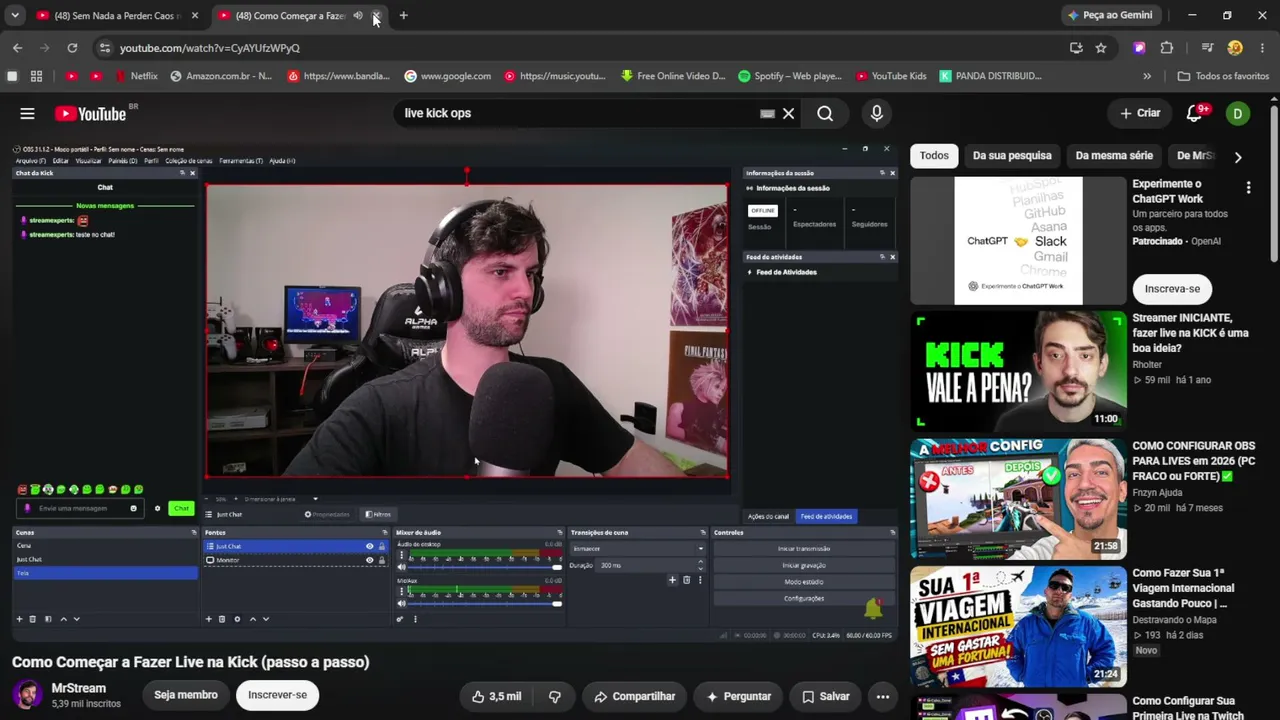Open the YouTube Kids bookmark

pos(890,76)
